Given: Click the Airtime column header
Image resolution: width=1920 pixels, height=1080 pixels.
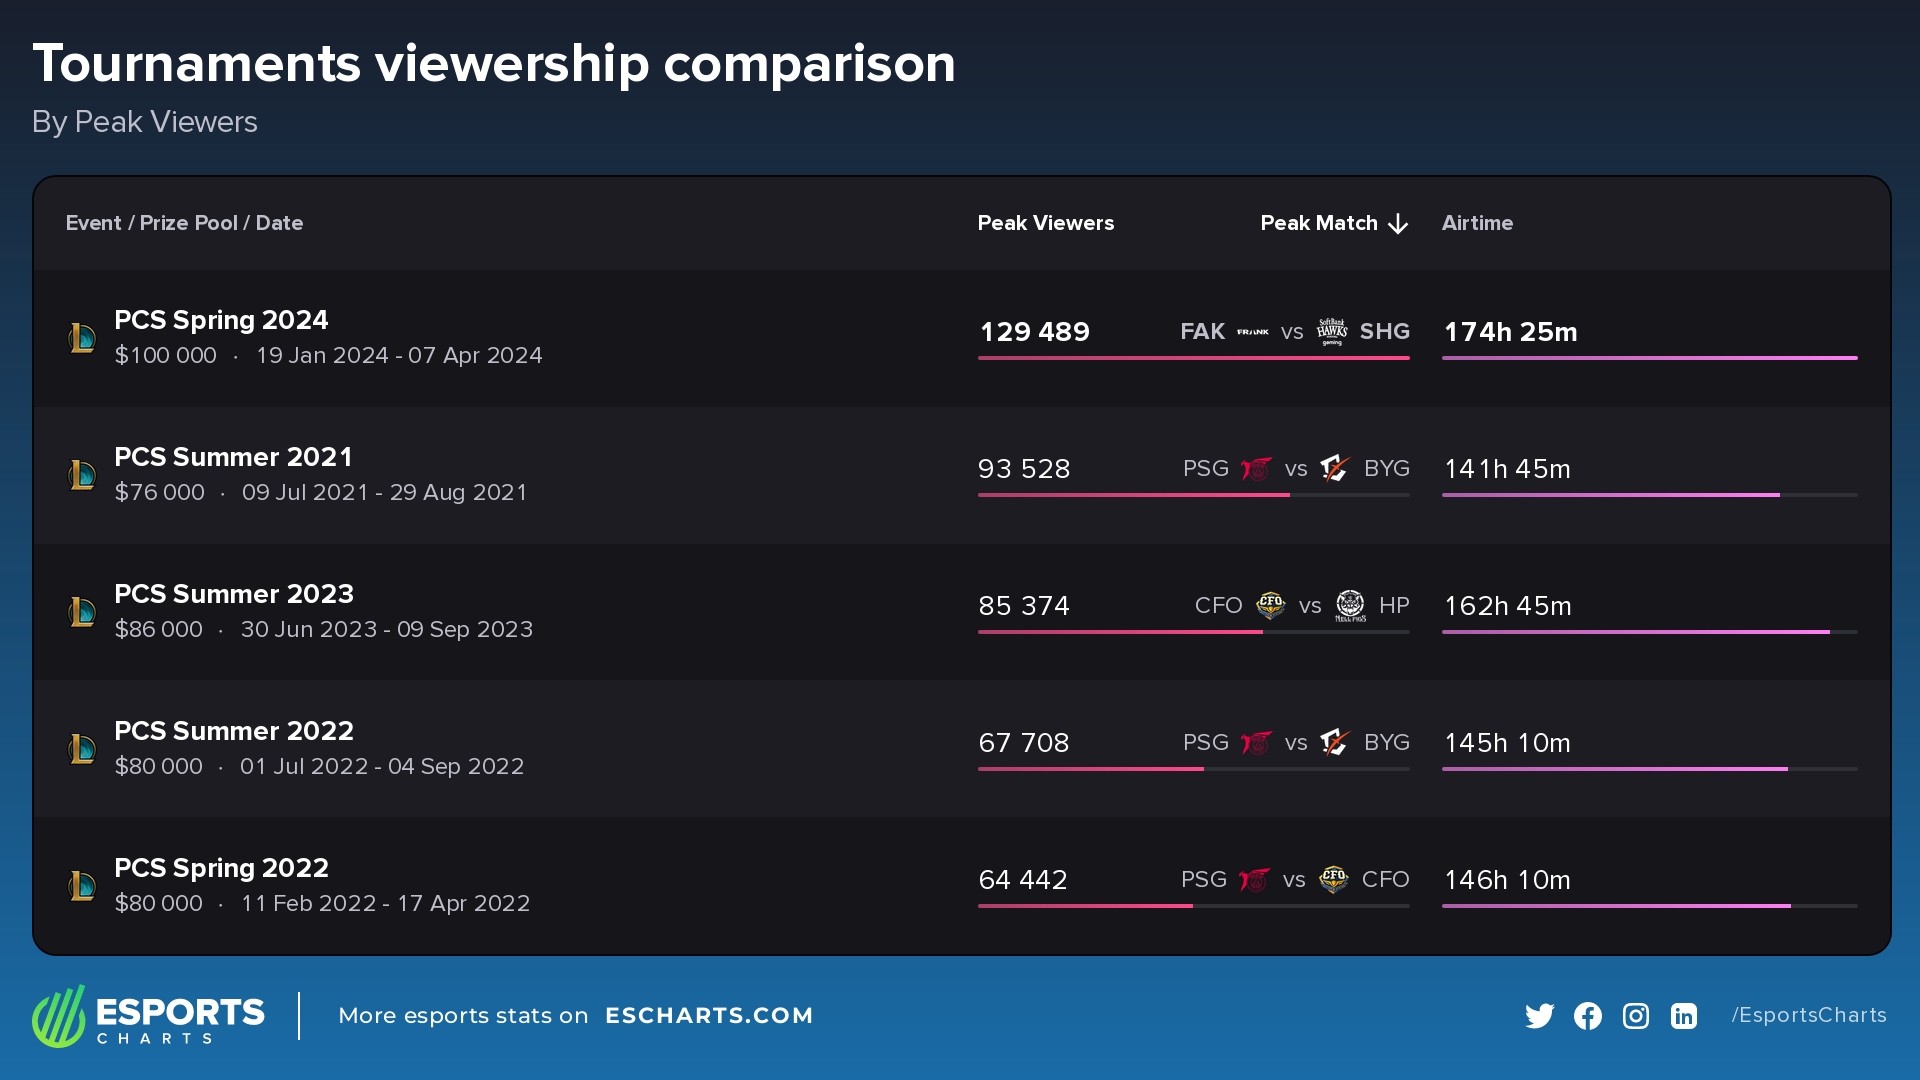Looking at the screenshot, I should pyautogui.click(x=1477, y=223).
